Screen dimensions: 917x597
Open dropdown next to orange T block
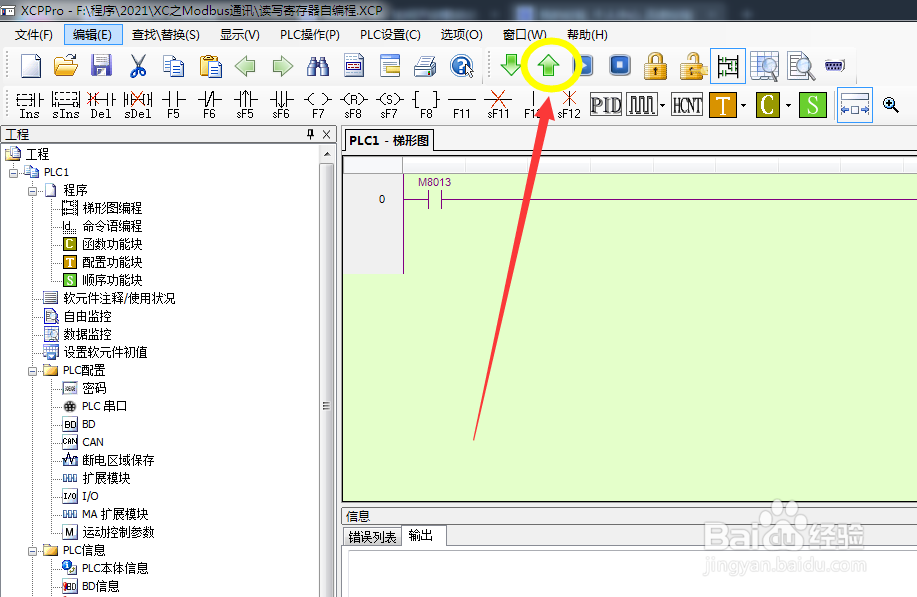(743, 105)
